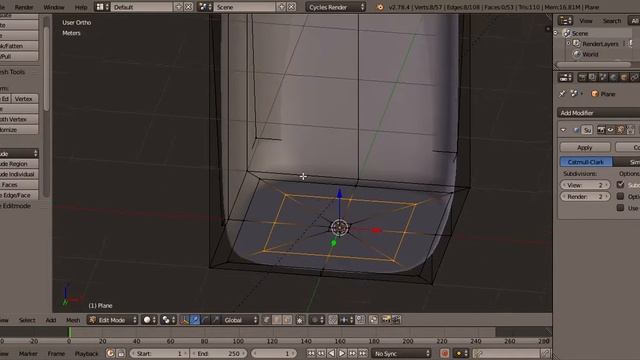640x360 pixels.
Task: Toggle the 3D manipulator widget icon
Action: [184, 320]
